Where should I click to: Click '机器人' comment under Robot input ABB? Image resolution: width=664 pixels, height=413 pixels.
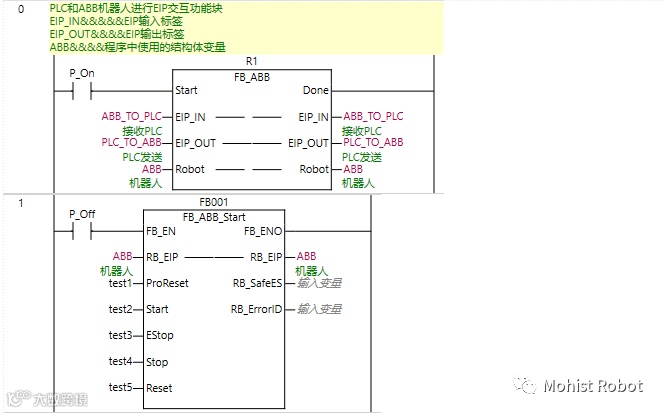click(145, 183)
